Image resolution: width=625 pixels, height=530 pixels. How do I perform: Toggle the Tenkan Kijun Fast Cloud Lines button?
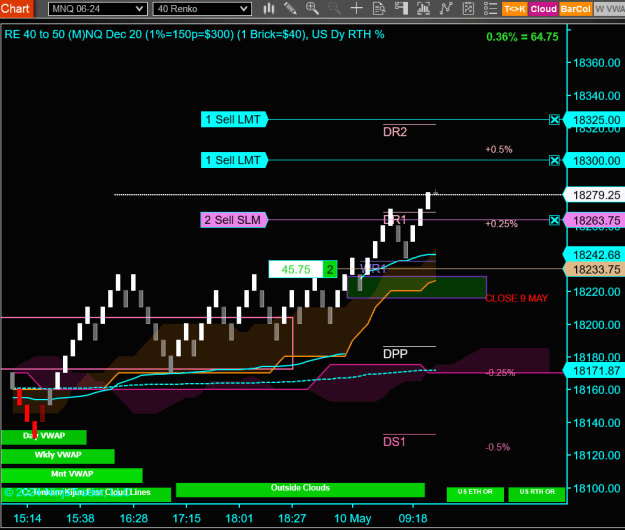[86, 494]
